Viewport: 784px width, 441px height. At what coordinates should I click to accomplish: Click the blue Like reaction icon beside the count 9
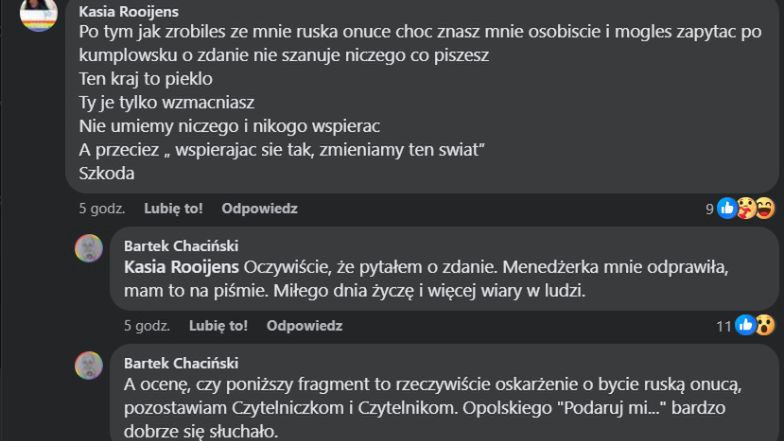(x=727, y=208)
